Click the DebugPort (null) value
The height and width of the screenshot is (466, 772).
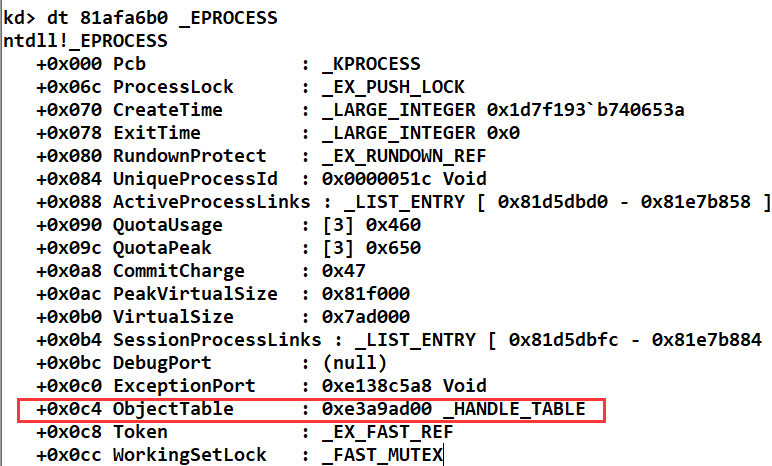point(354,363)
